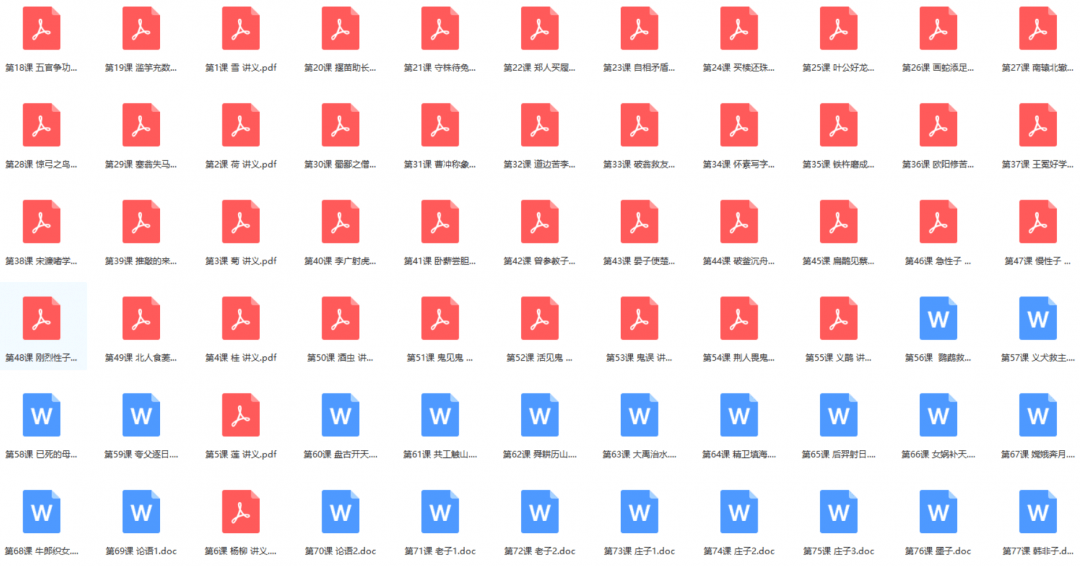This screenshot has height=566, width=1080.
Task: Open the 第69课 论语1.doc icon
Action: (x=141, y=511)
